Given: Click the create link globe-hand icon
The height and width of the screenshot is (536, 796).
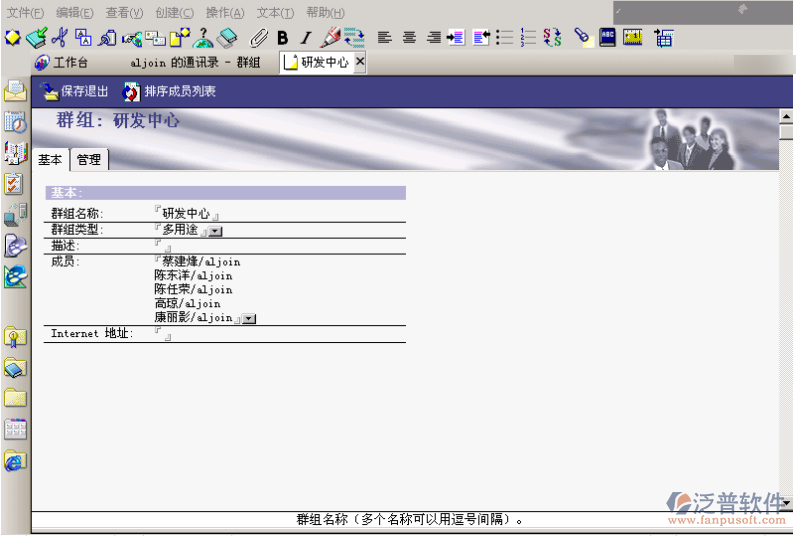Looking at the screenshot, I should (x=131, y=39).
